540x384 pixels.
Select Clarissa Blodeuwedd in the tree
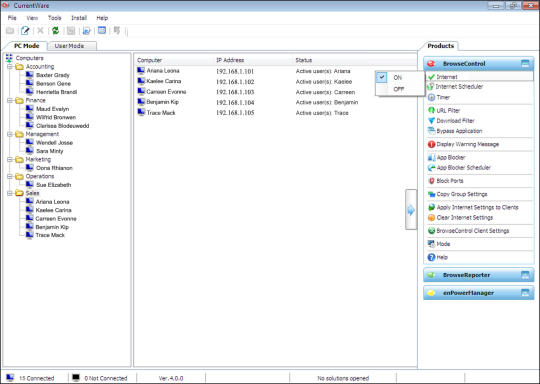pos(62,126)
